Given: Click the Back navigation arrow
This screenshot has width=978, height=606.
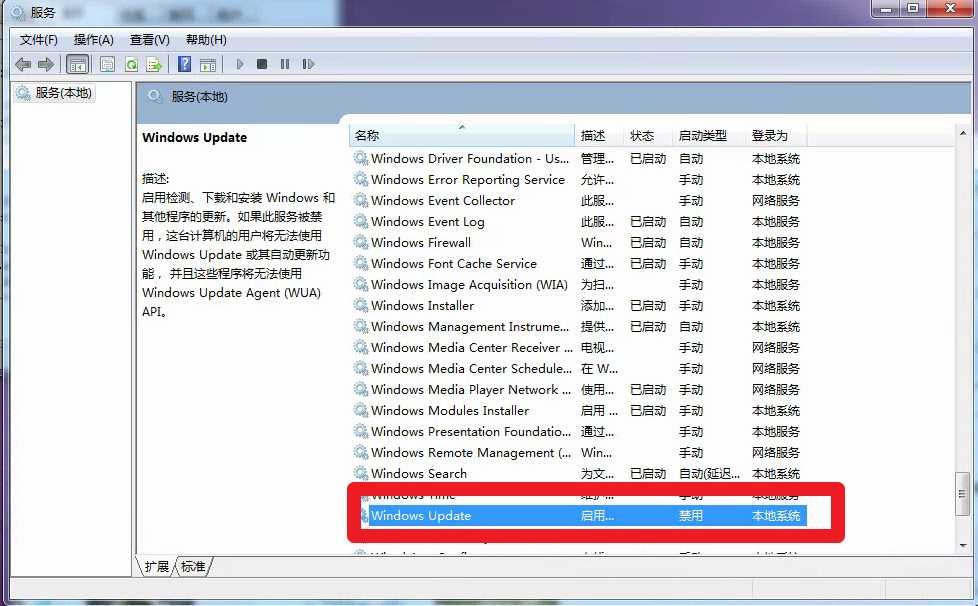Looking at the screenshot, I should (x=22, y=64).
